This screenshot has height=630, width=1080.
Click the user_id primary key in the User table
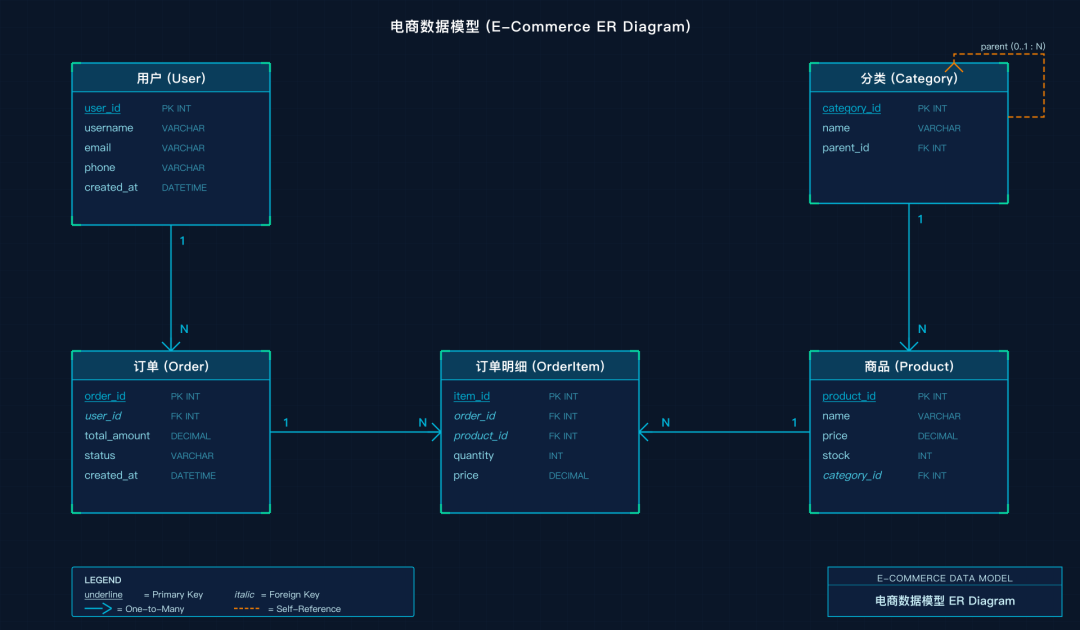coord(102,108)
